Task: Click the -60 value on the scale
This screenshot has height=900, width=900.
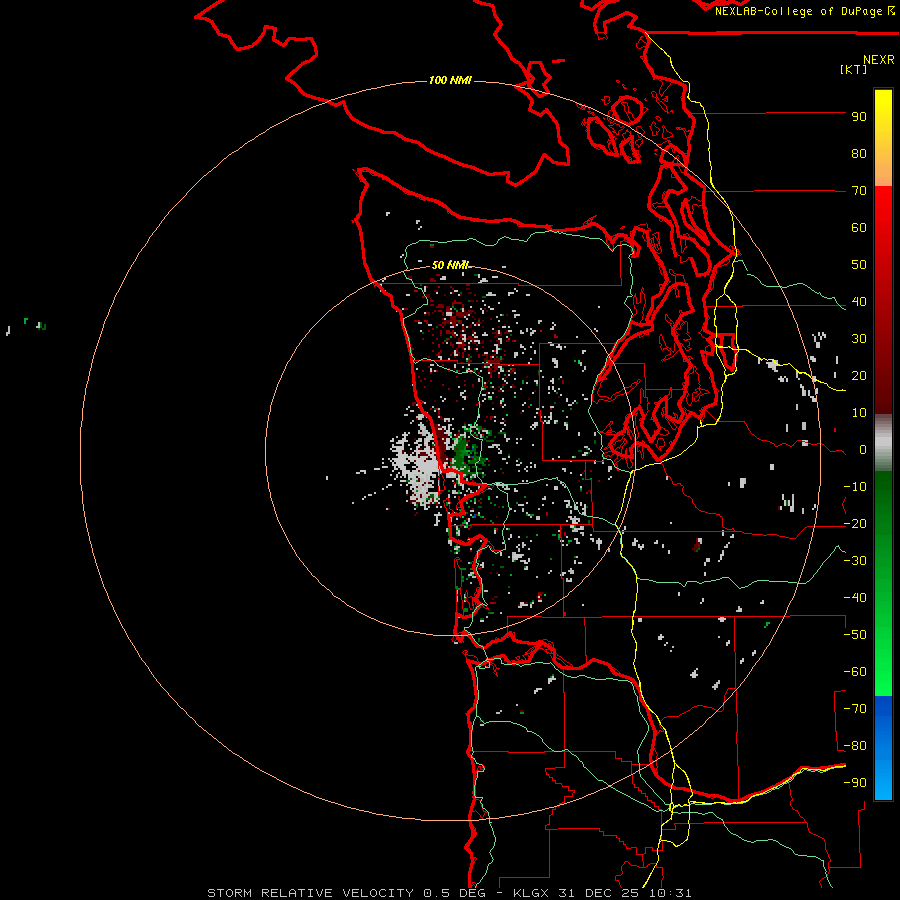Action: (855, 672)
